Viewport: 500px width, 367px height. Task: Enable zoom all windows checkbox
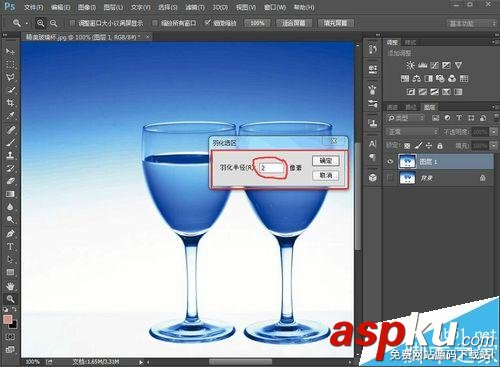coord(155,23)
